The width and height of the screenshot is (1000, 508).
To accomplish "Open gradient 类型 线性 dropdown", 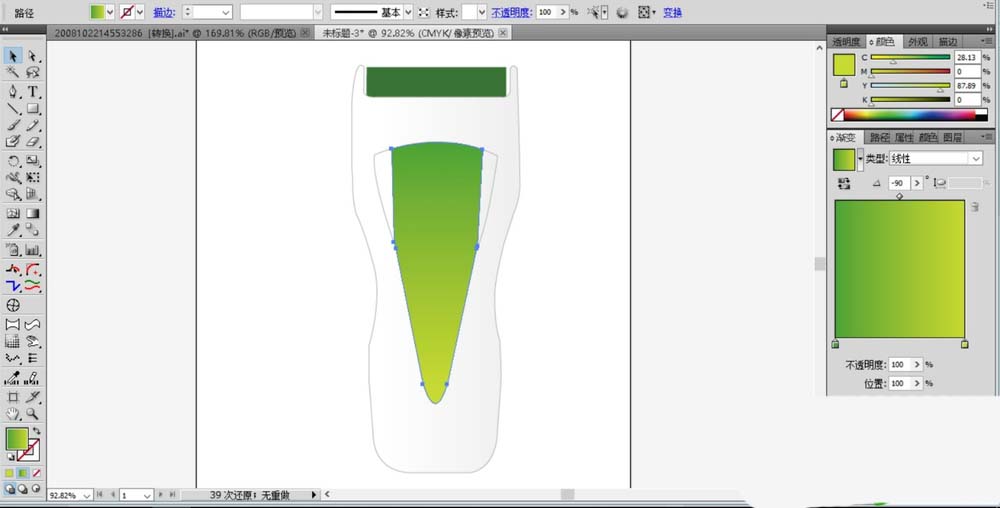I will [975, 159].
